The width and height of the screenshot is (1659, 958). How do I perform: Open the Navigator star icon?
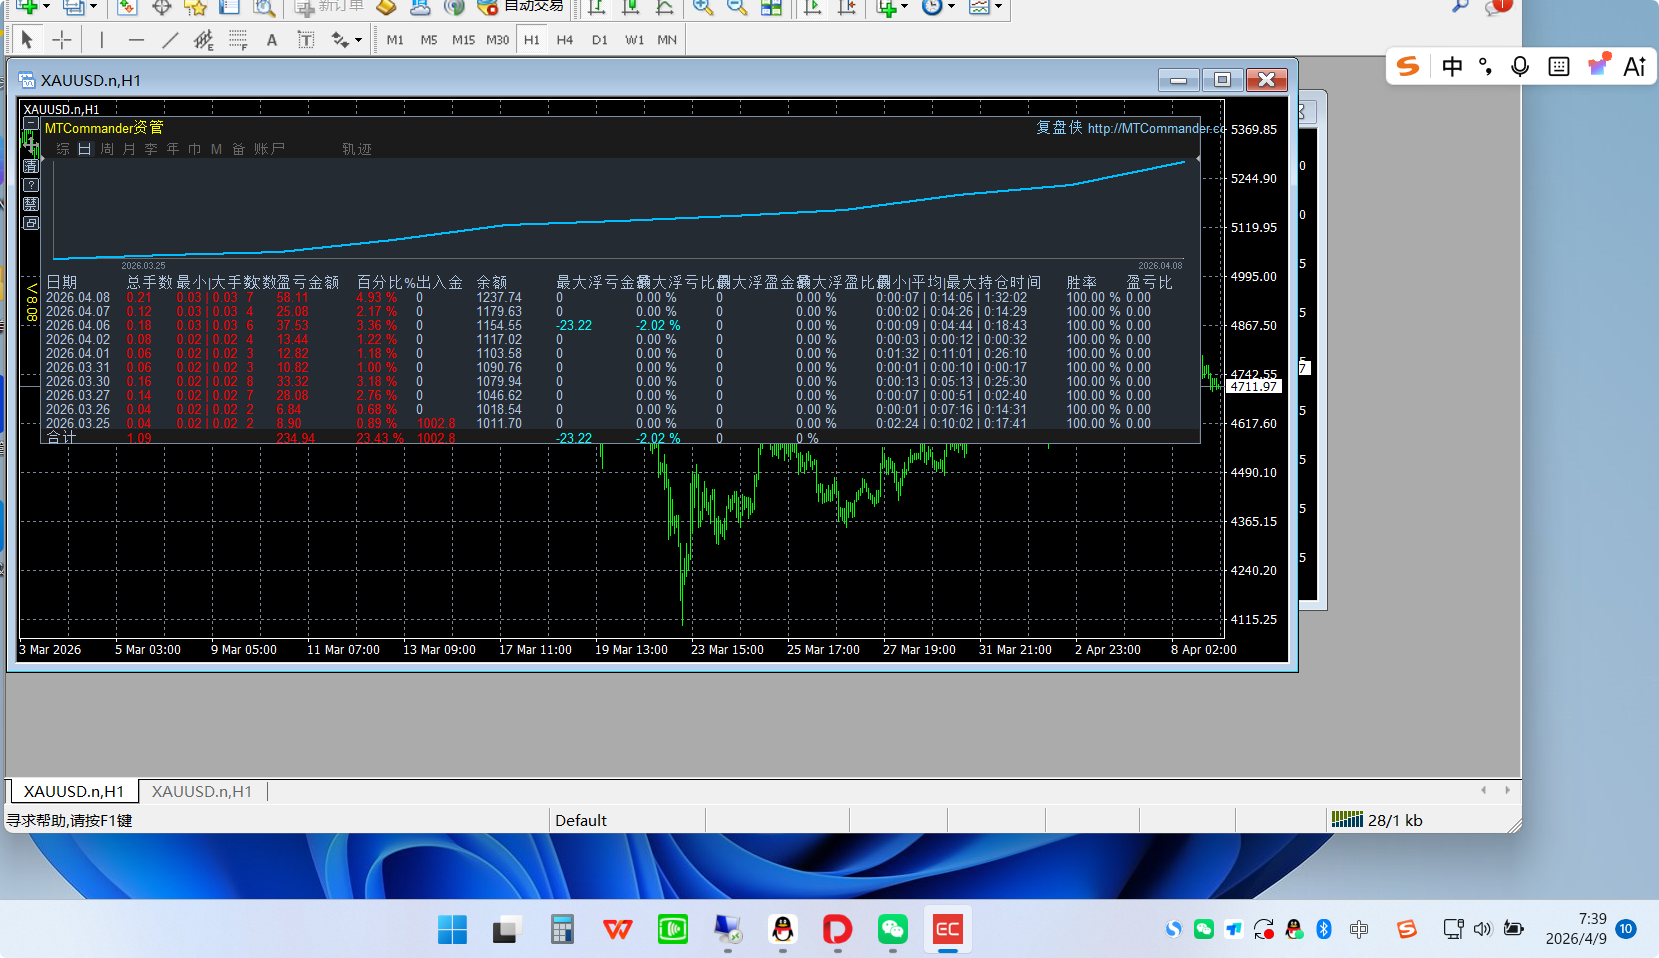195,7
